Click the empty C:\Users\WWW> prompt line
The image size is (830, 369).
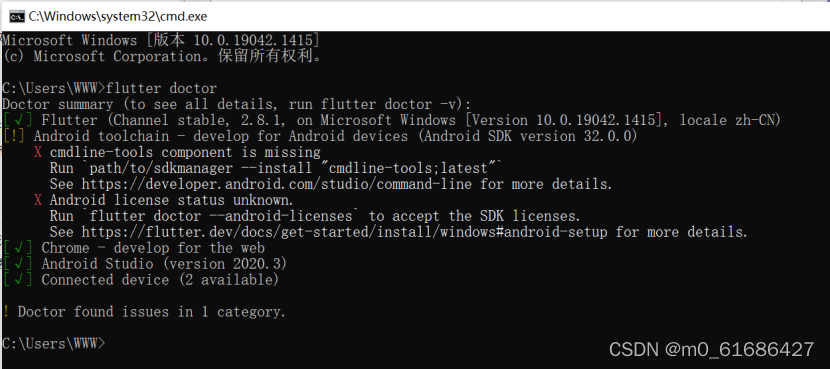coord(54,343)
